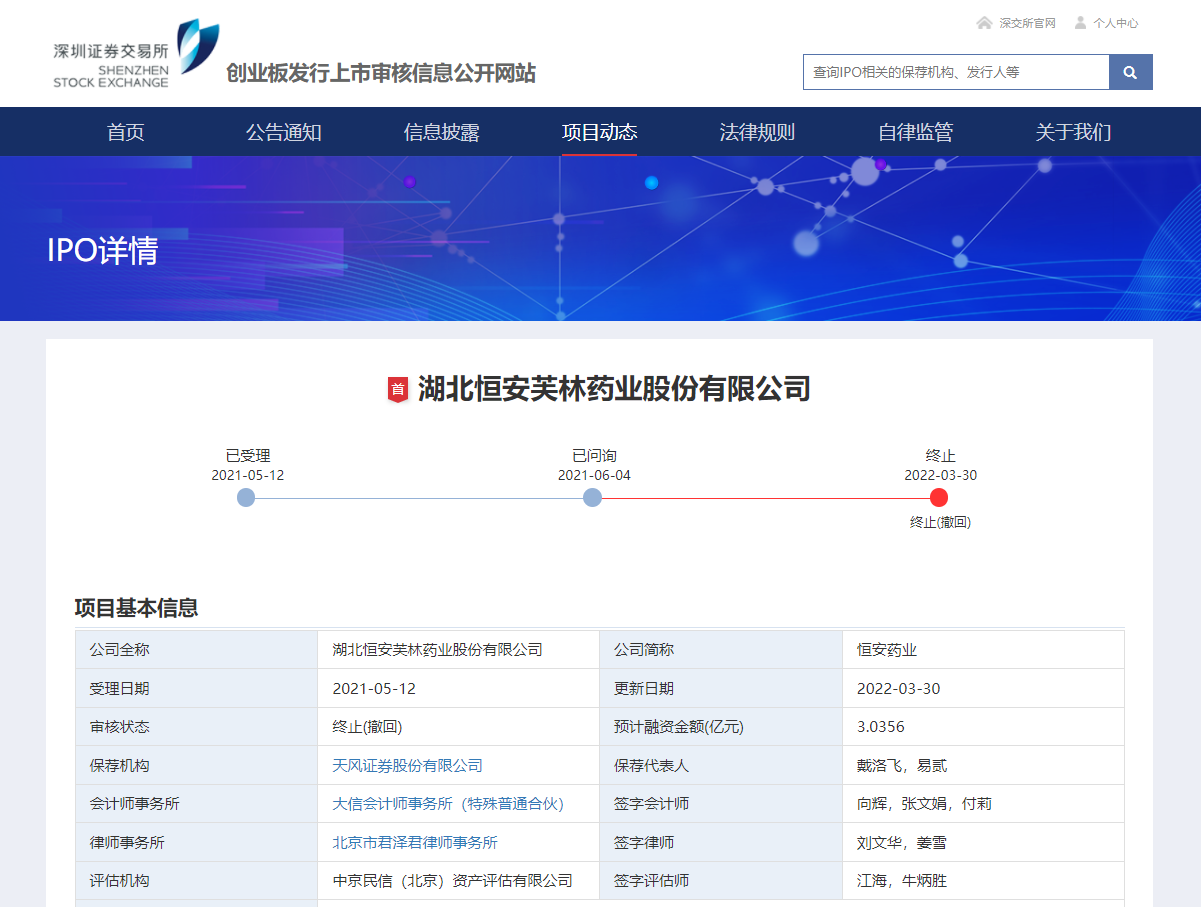Click the user icon beside 个人中心
The image size is (1201, 907).
pyautogui.click(x=1080, y=22)
